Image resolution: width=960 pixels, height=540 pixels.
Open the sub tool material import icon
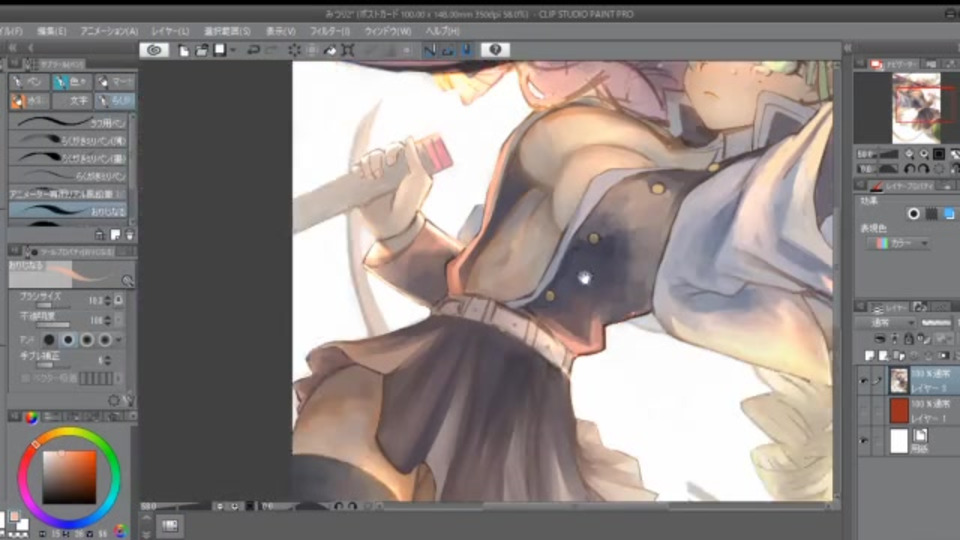(x=100, y=234)
